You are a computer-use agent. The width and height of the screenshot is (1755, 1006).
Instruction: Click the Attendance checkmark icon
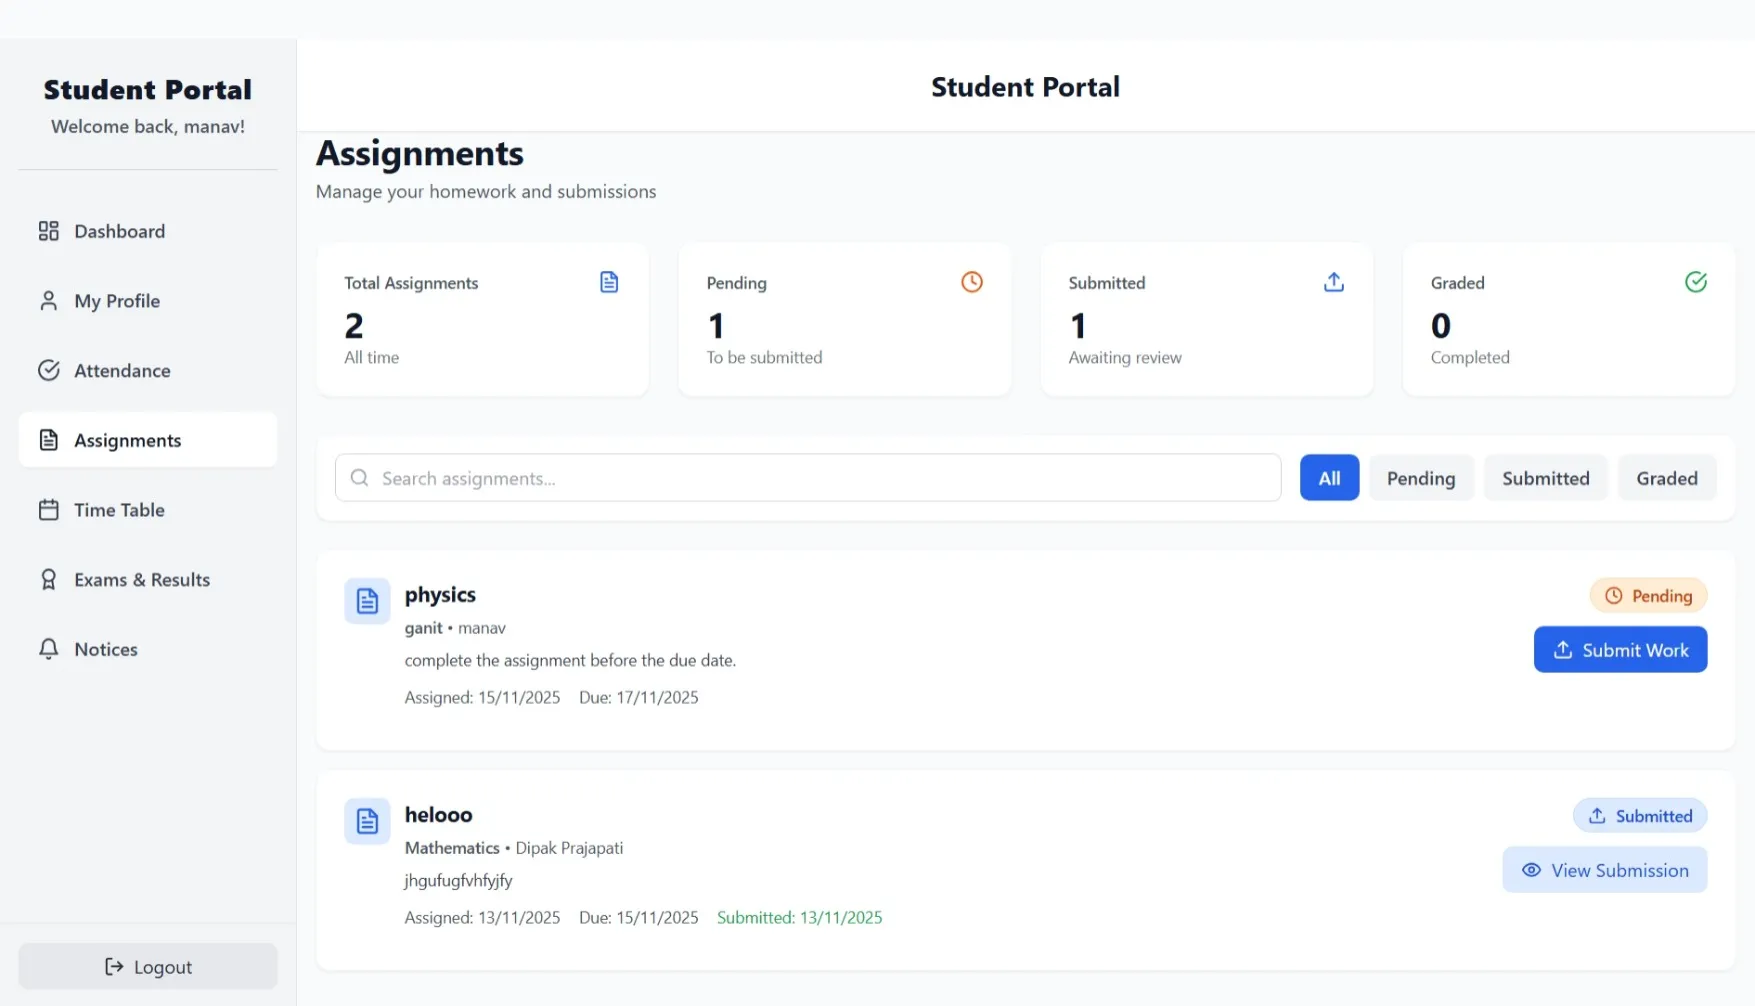[49, 370]
